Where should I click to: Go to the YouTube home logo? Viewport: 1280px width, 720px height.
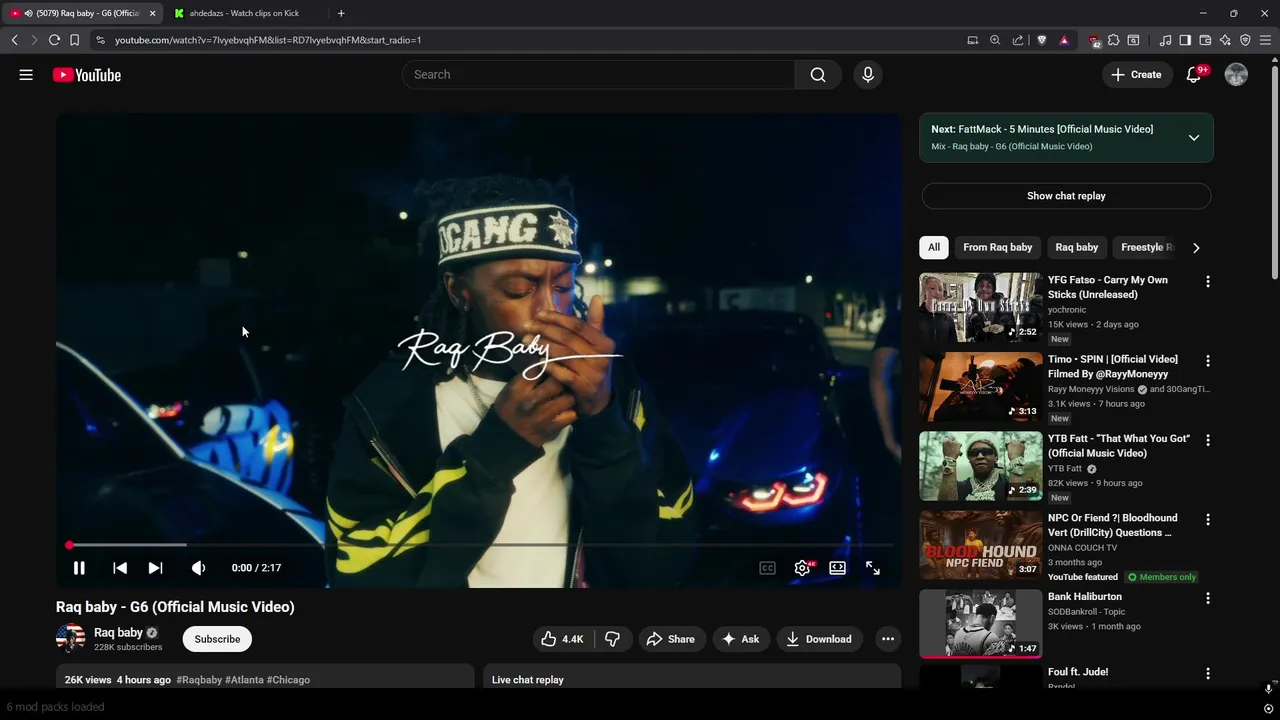click(87, 75)
